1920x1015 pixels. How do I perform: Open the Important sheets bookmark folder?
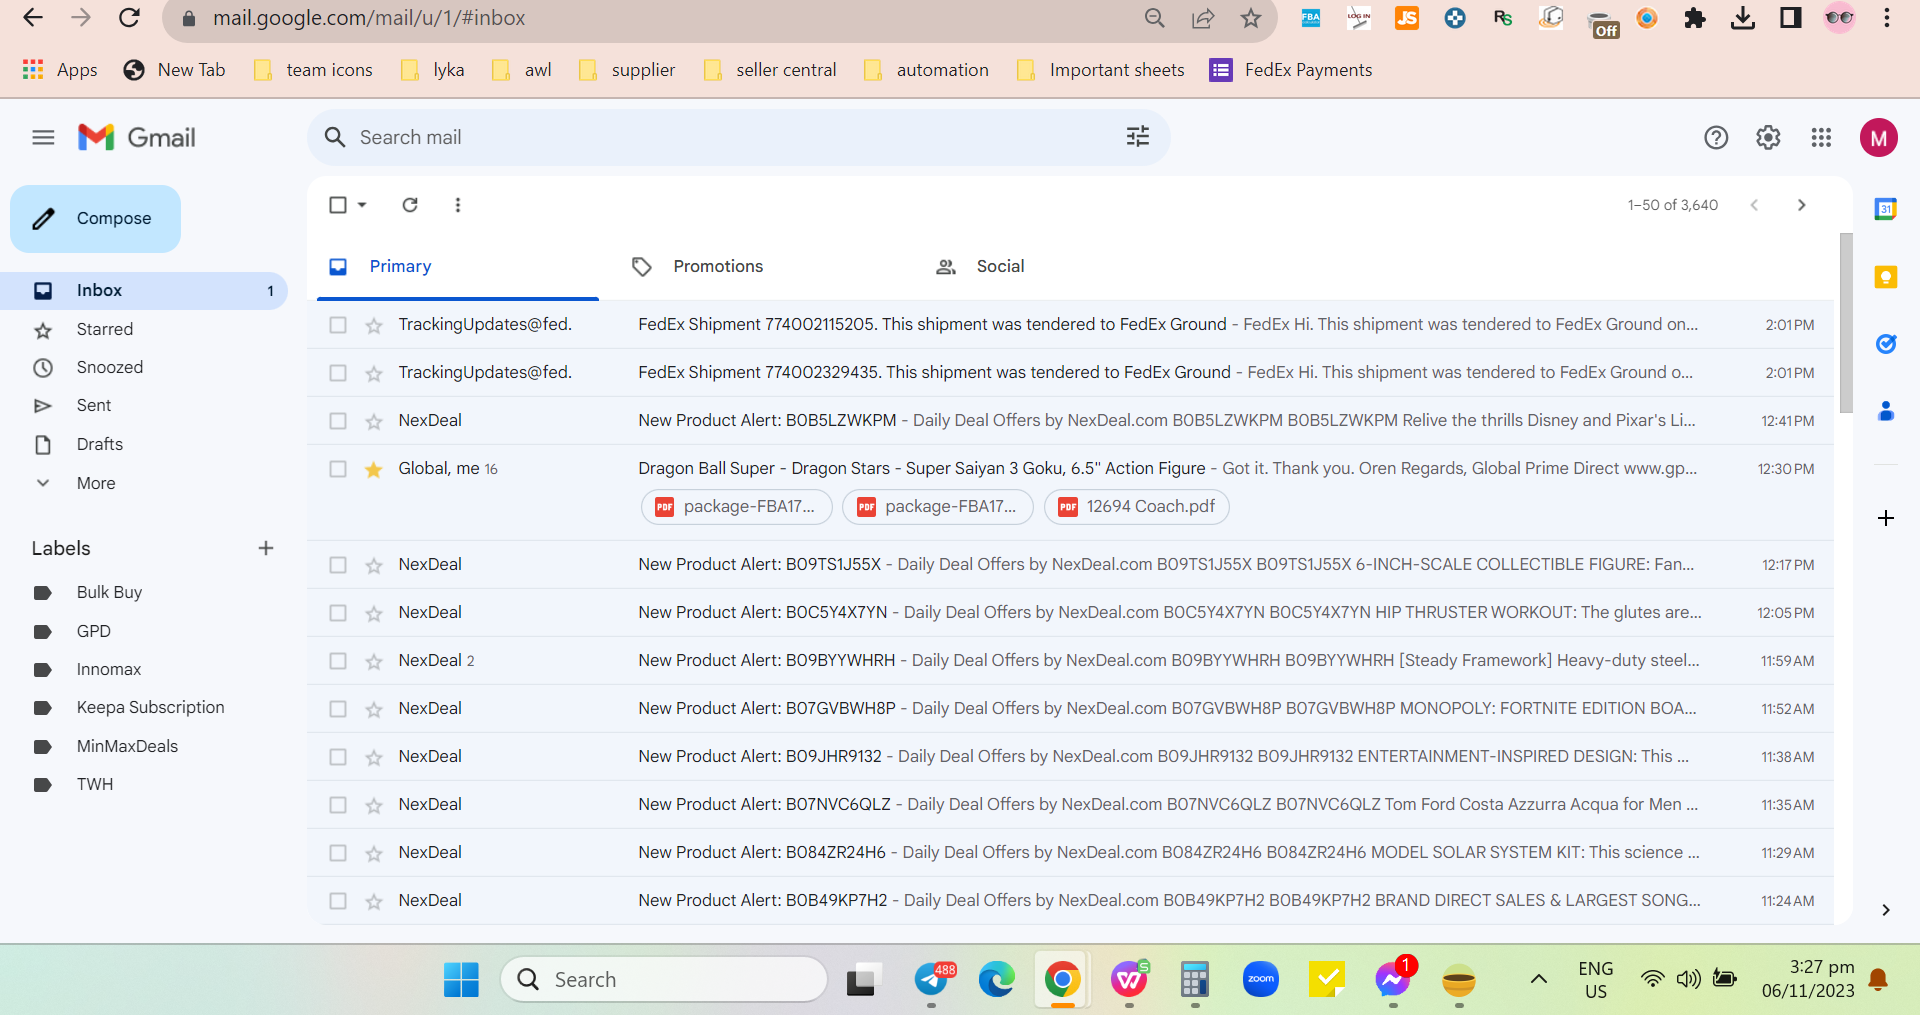click(1100, 70)
